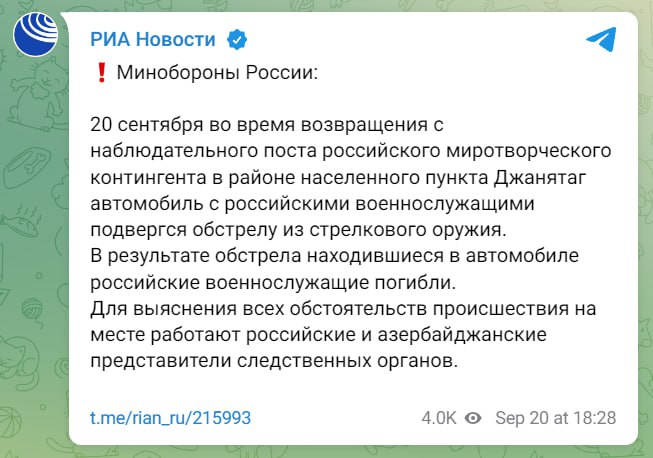
Task: Click the blue verified badge icon
Action: tap(237, 40)
